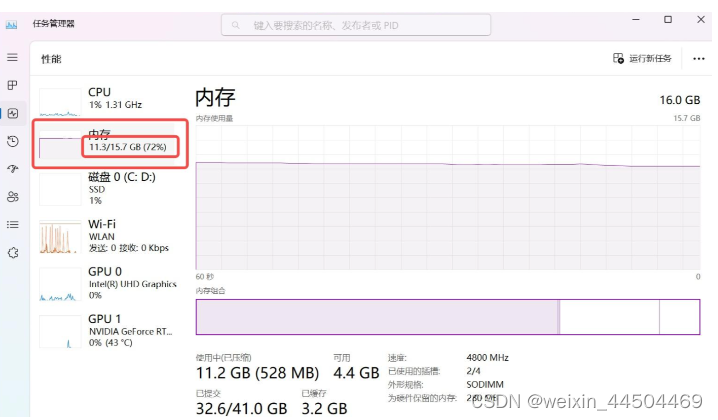This screenshot has width=718, height=420.
Task: Select the GPU 0 Intel UHD item
Action: (x=110, y=283)
